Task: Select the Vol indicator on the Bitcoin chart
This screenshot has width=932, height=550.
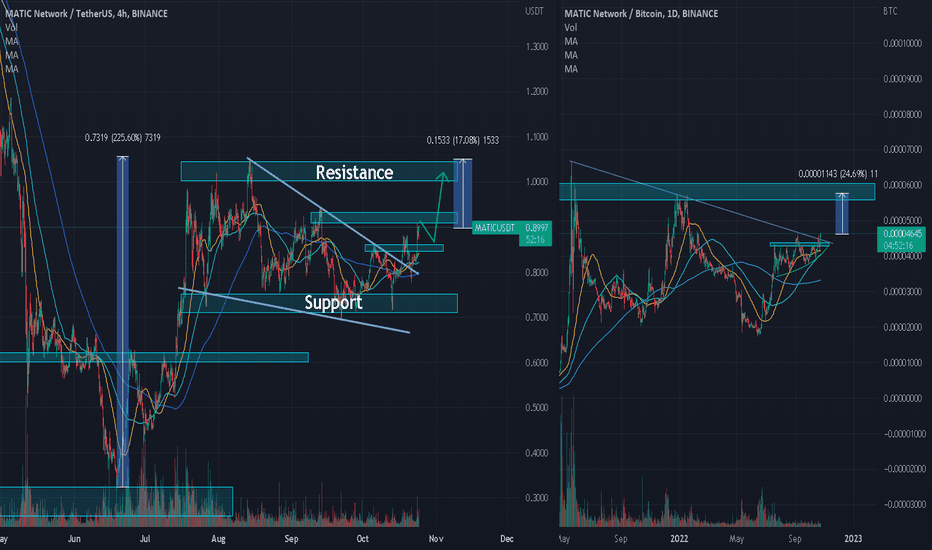Action: [571, 27]
